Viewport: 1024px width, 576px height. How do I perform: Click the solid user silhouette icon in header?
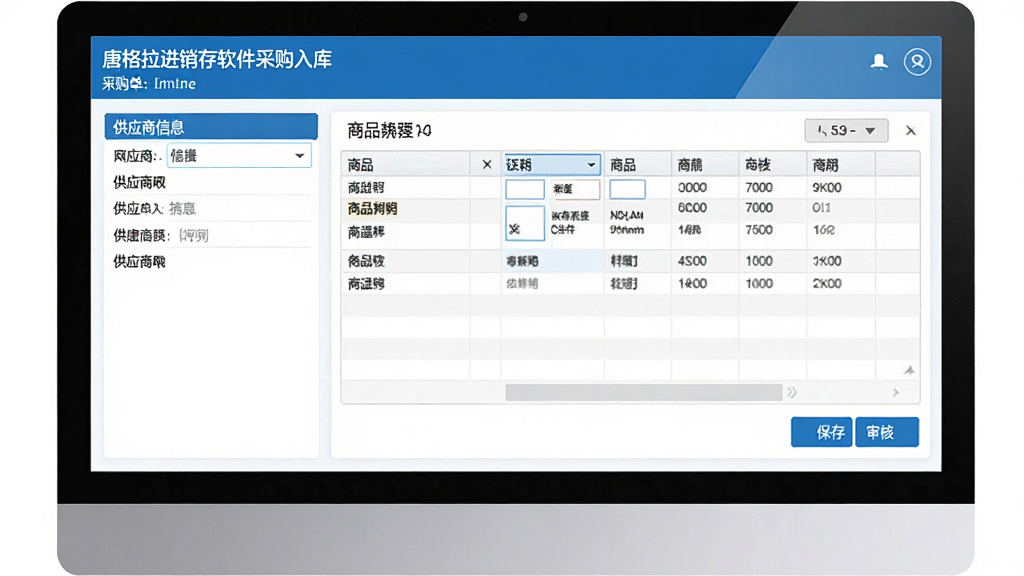click(x=879, y=61)
